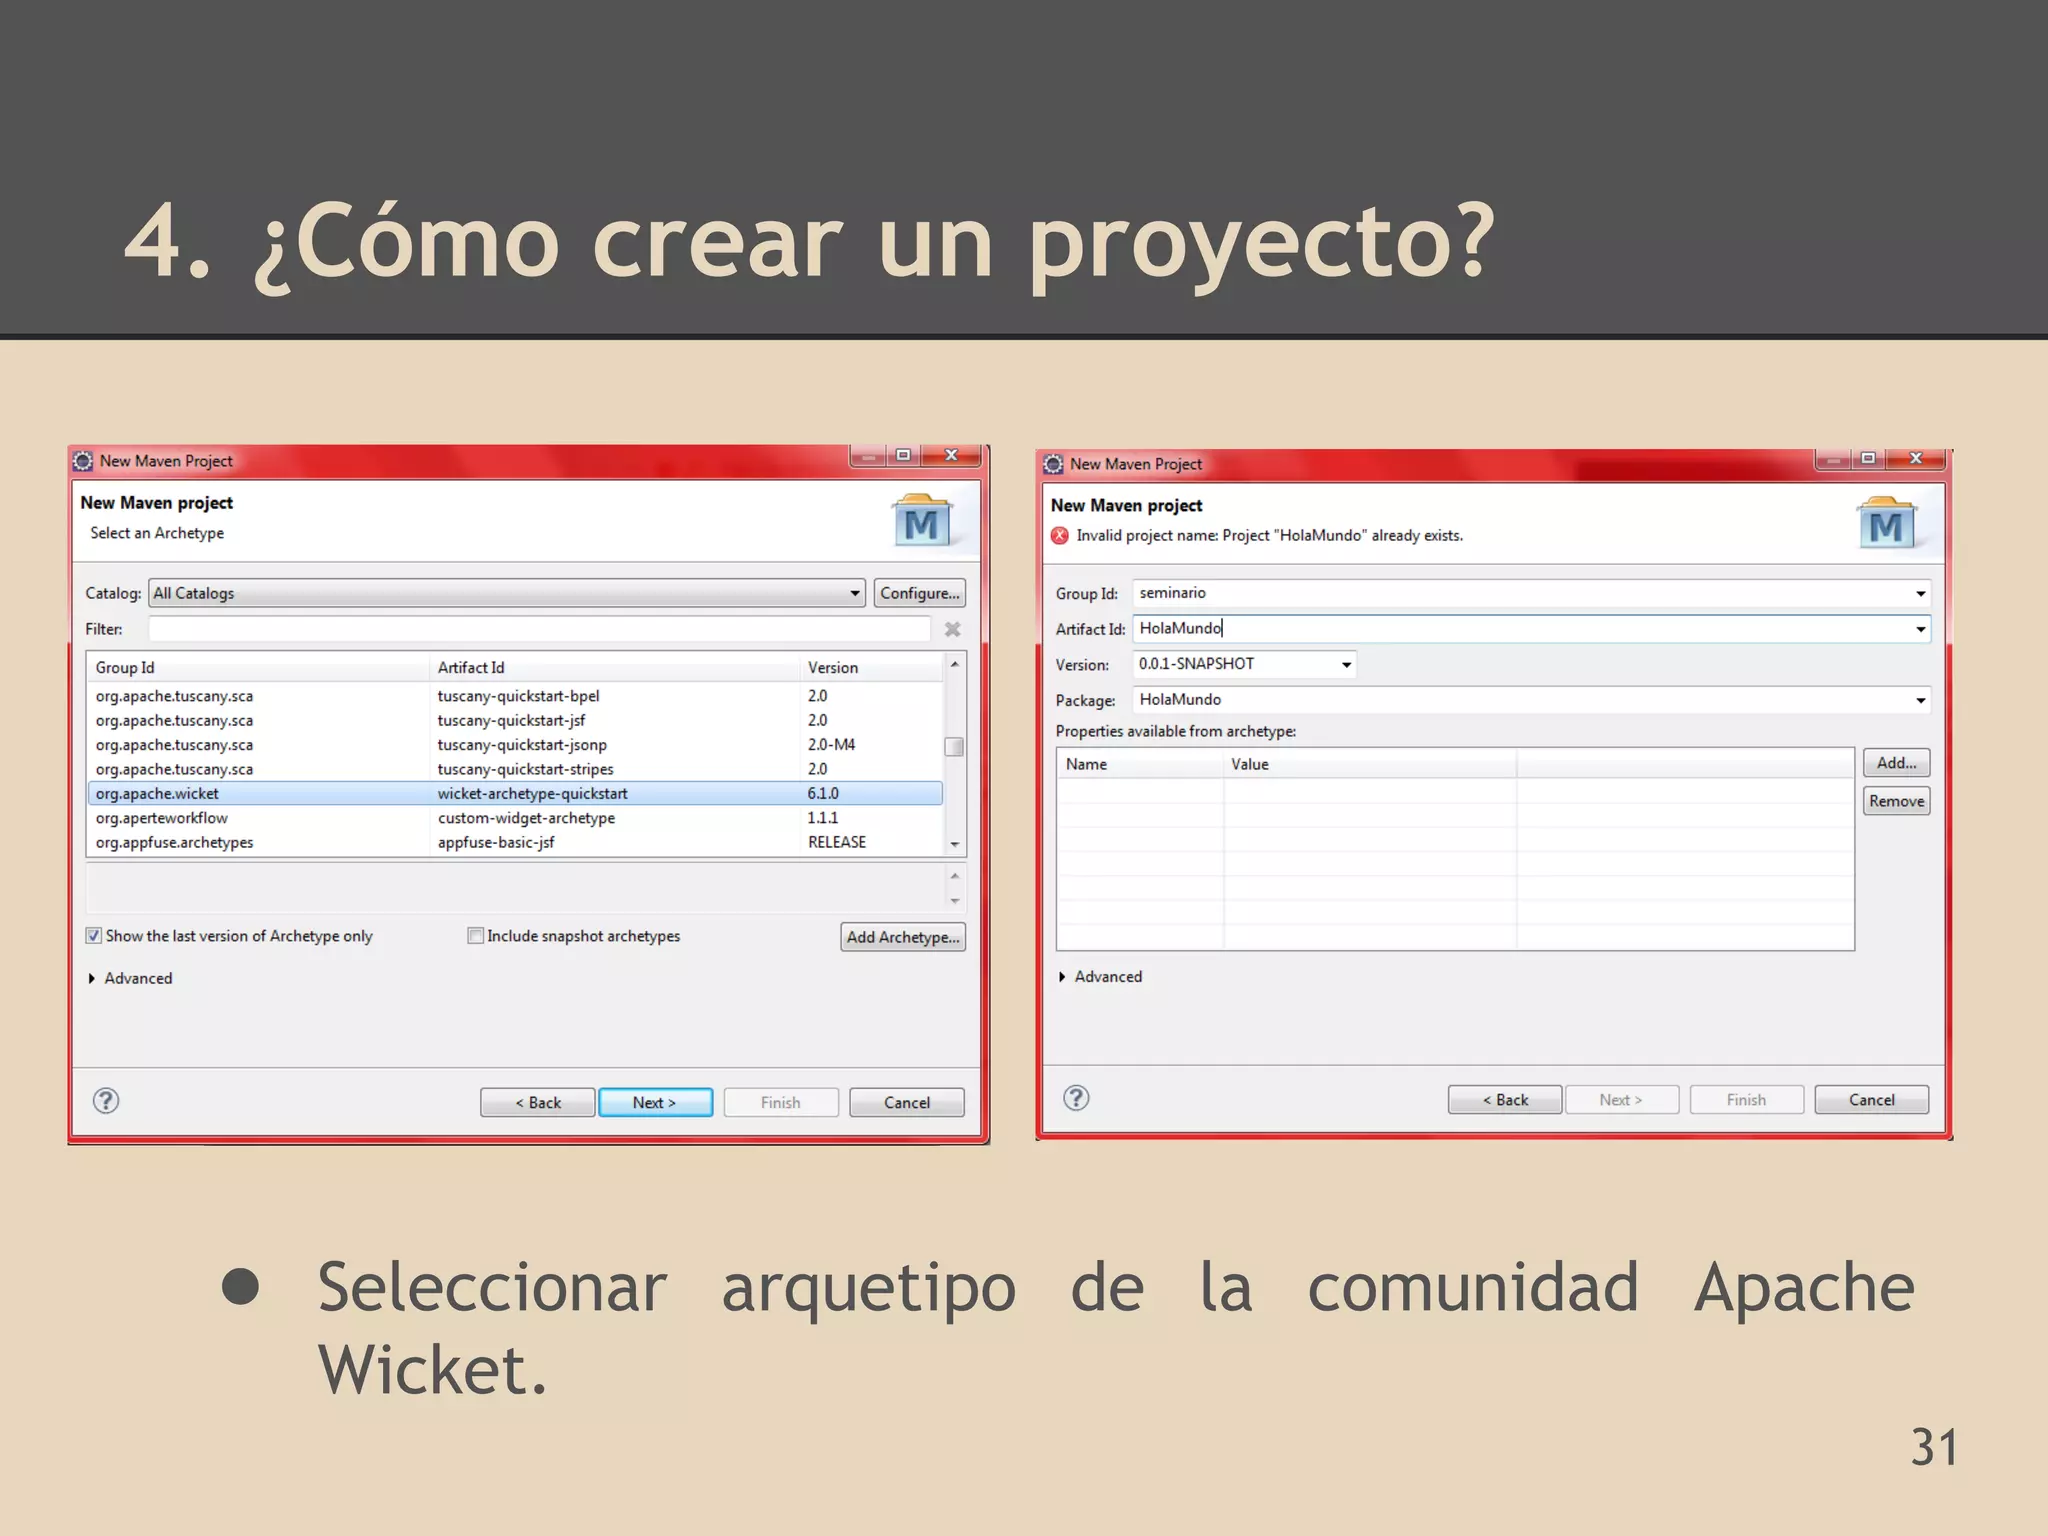Maximize the left New Maven Project window
This screenshot has width=2048, height=1536.
pos(903,456)
